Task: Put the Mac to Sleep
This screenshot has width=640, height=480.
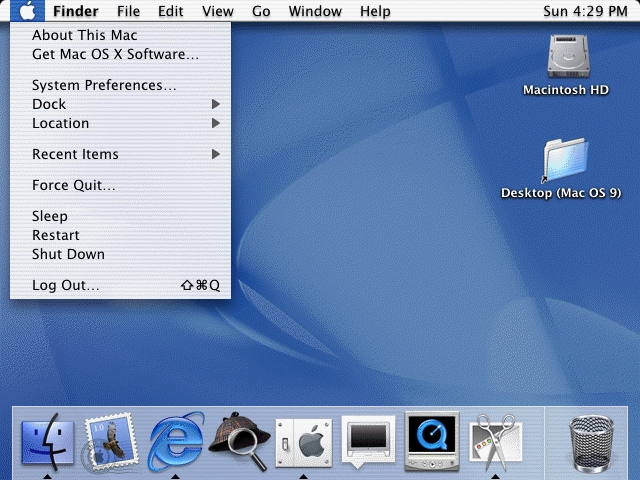Action: [120, 216]
